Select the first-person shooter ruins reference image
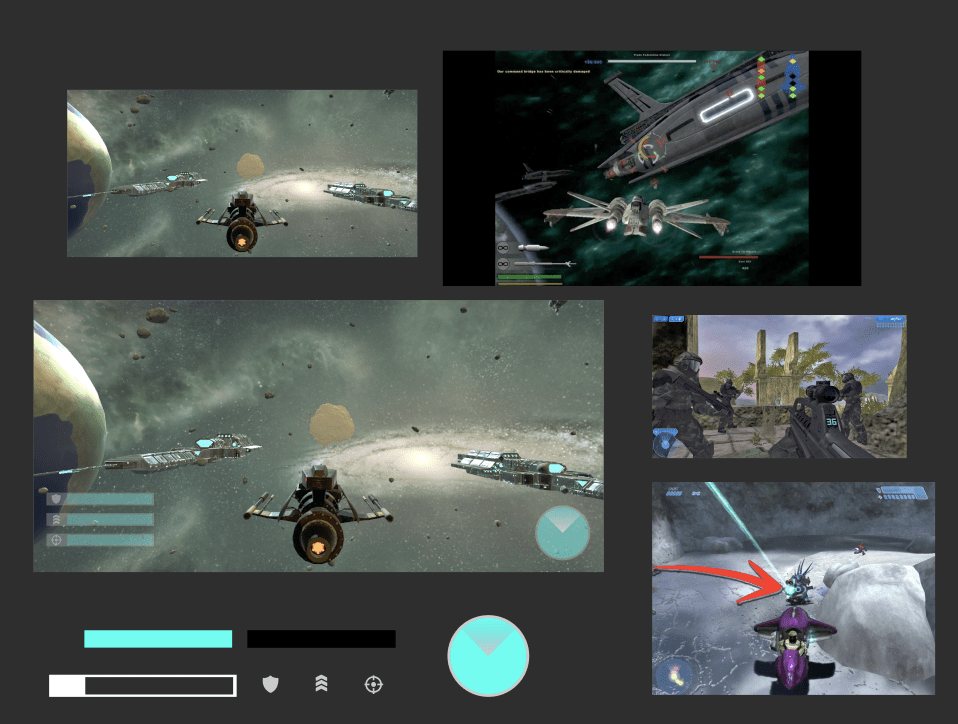 pyautogui.click(x=780, y=386)
